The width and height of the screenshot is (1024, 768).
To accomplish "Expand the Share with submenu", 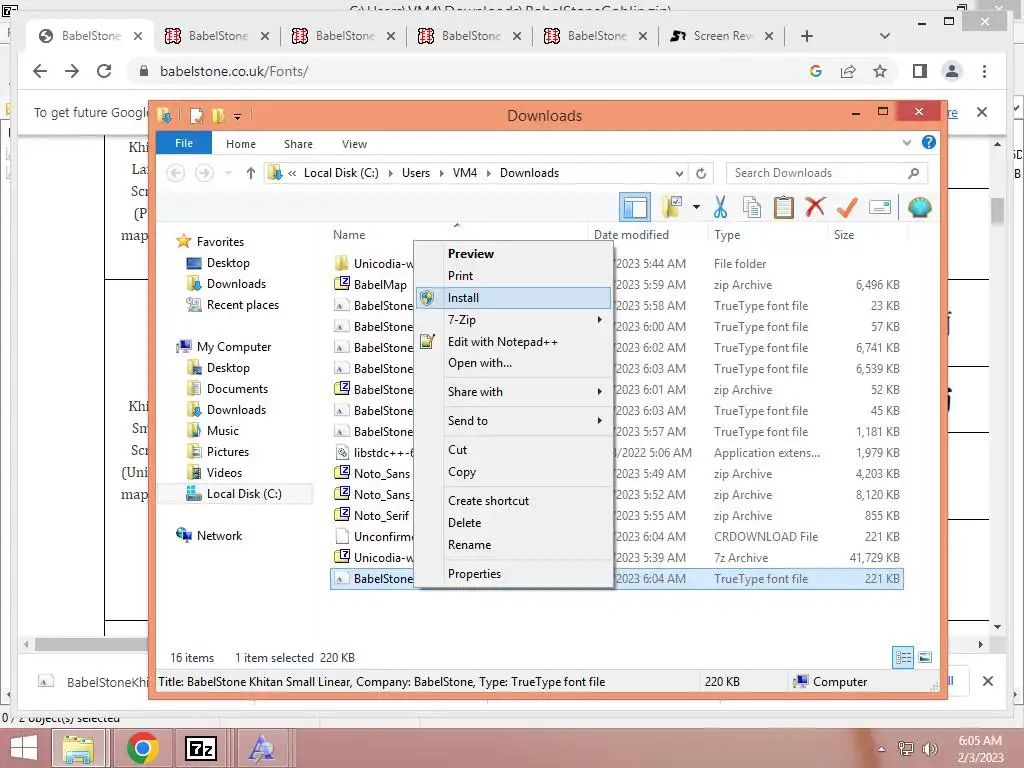I will (514, 392).
